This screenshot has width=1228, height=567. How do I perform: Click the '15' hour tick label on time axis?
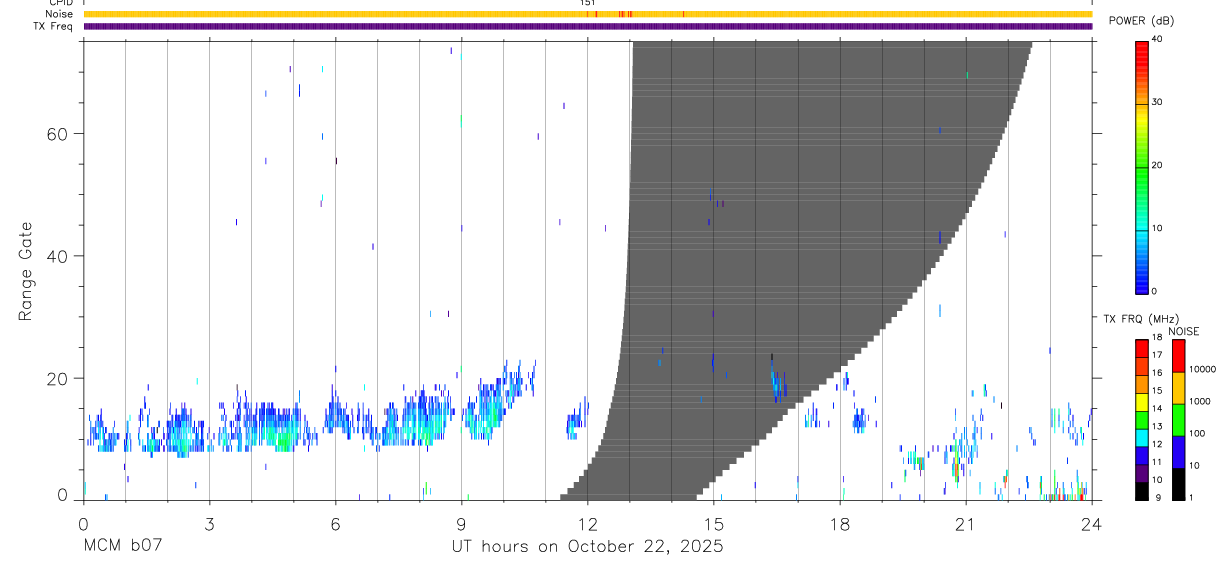coord(714,524)
